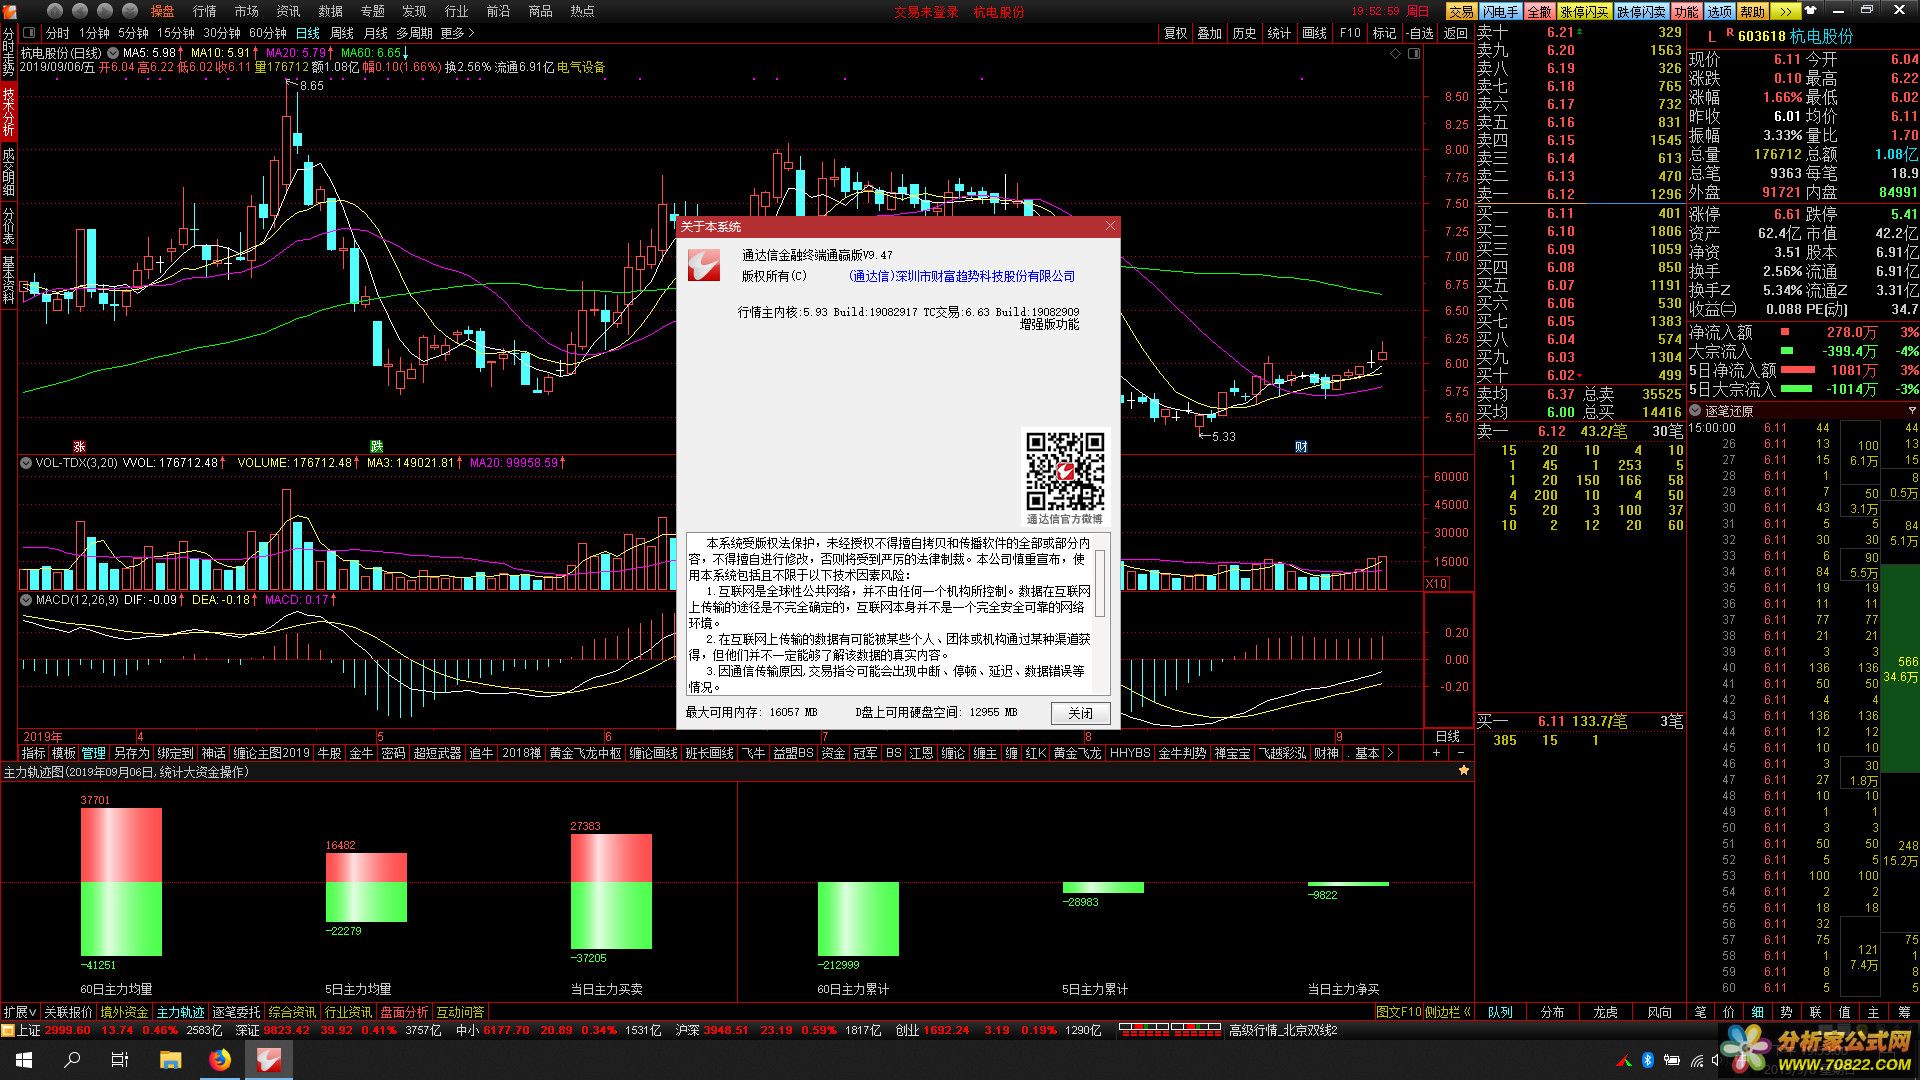Screen dimensions: 1920x1080
Task: Open Task View on the taskbar
Action: coord(120,1059)
